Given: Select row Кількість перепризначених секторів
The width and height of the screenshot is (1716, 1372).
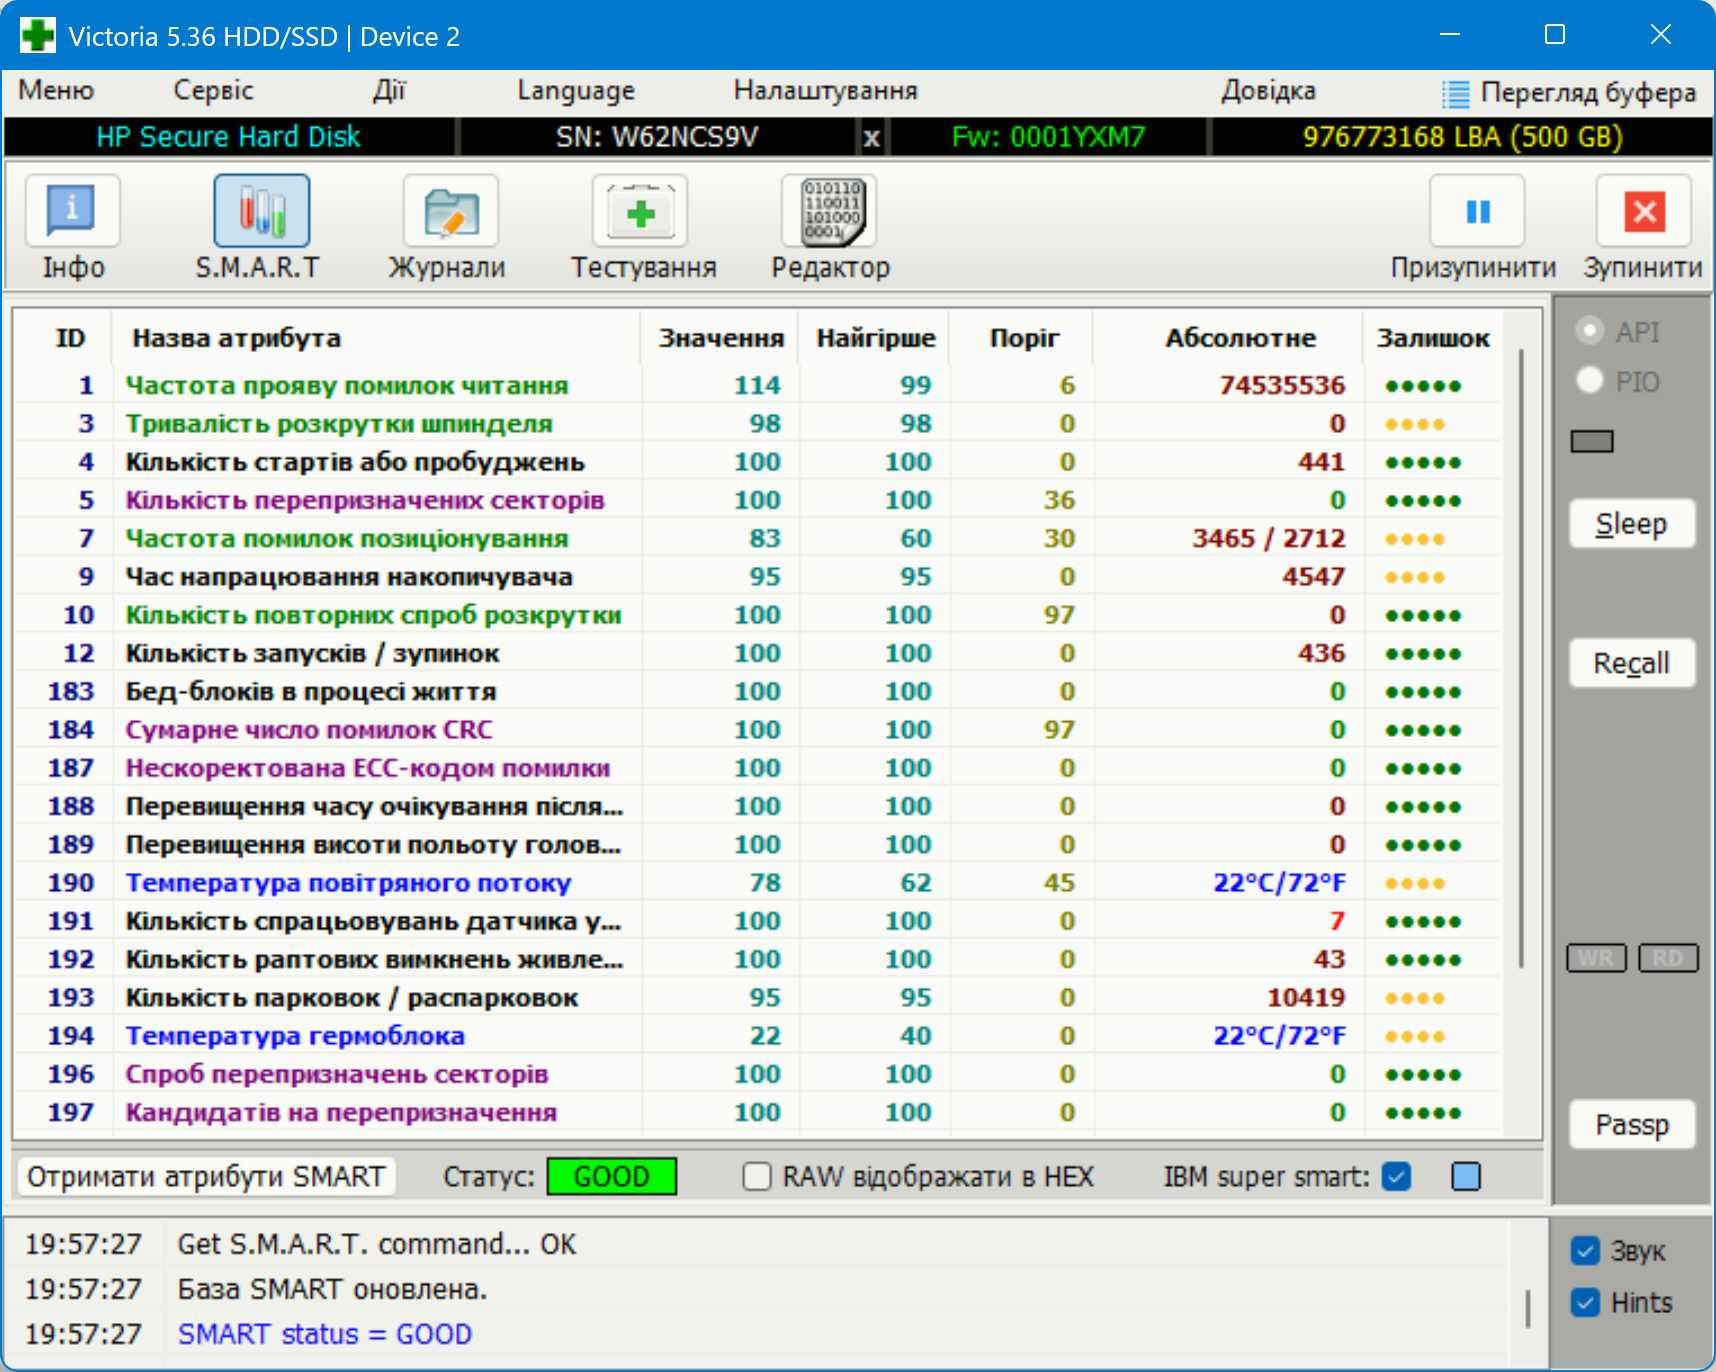Looking at the screenshot, I should [758, 500].
